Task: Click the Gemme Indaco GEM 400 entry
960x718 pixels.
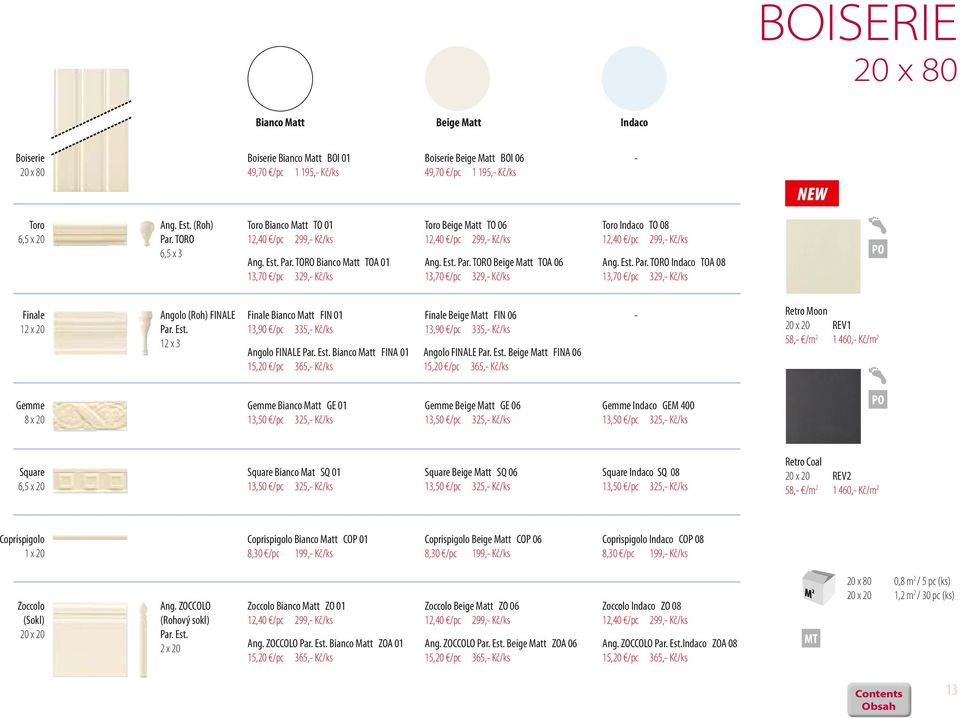Action: [647, 405]
